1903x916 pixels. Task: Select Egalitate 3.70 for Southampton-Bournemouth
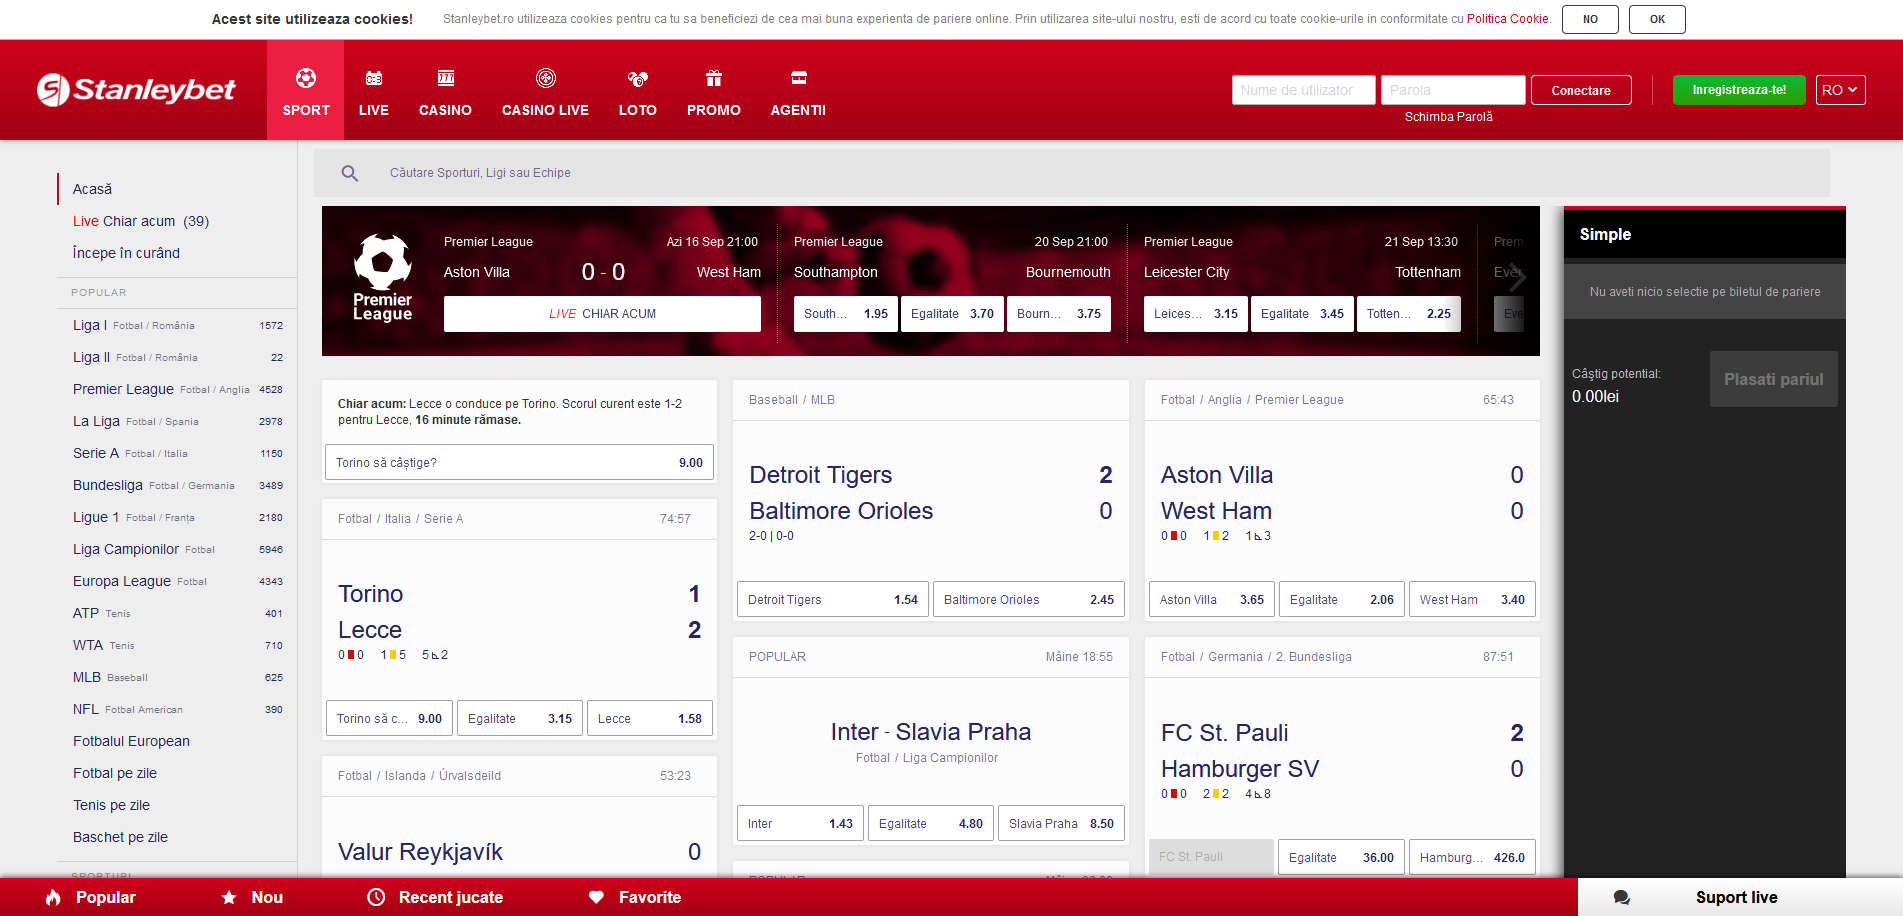click(952, 314)
